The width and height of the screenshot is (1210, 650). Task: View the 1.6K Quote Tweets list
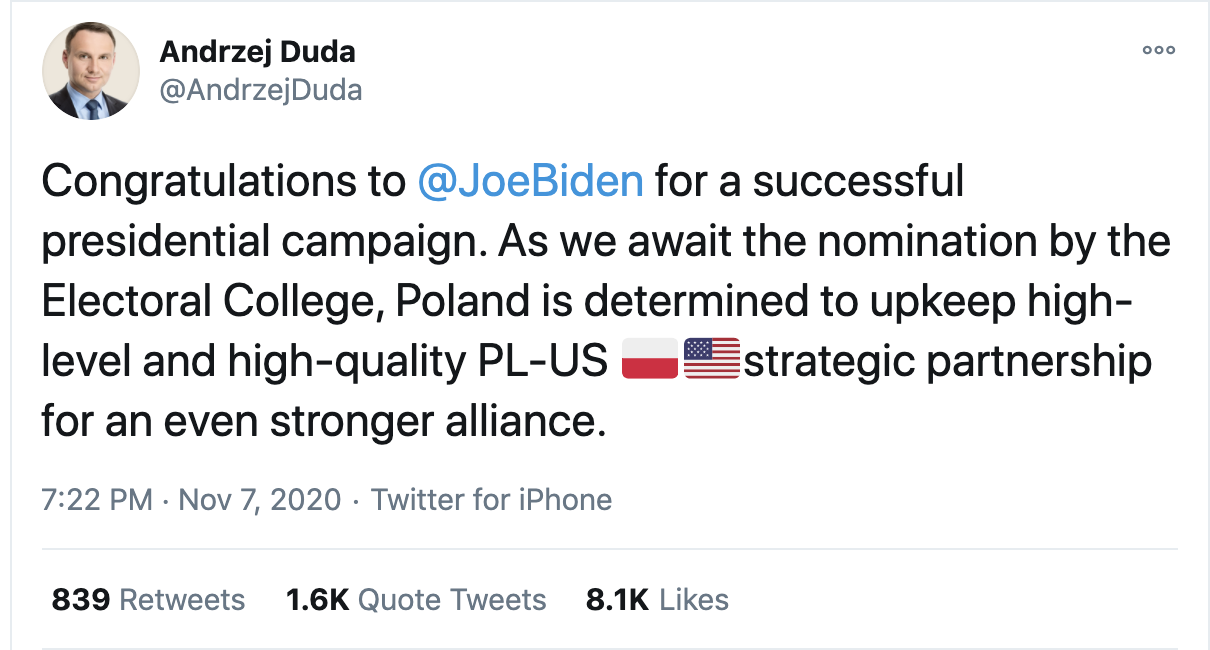pos(416,599)
